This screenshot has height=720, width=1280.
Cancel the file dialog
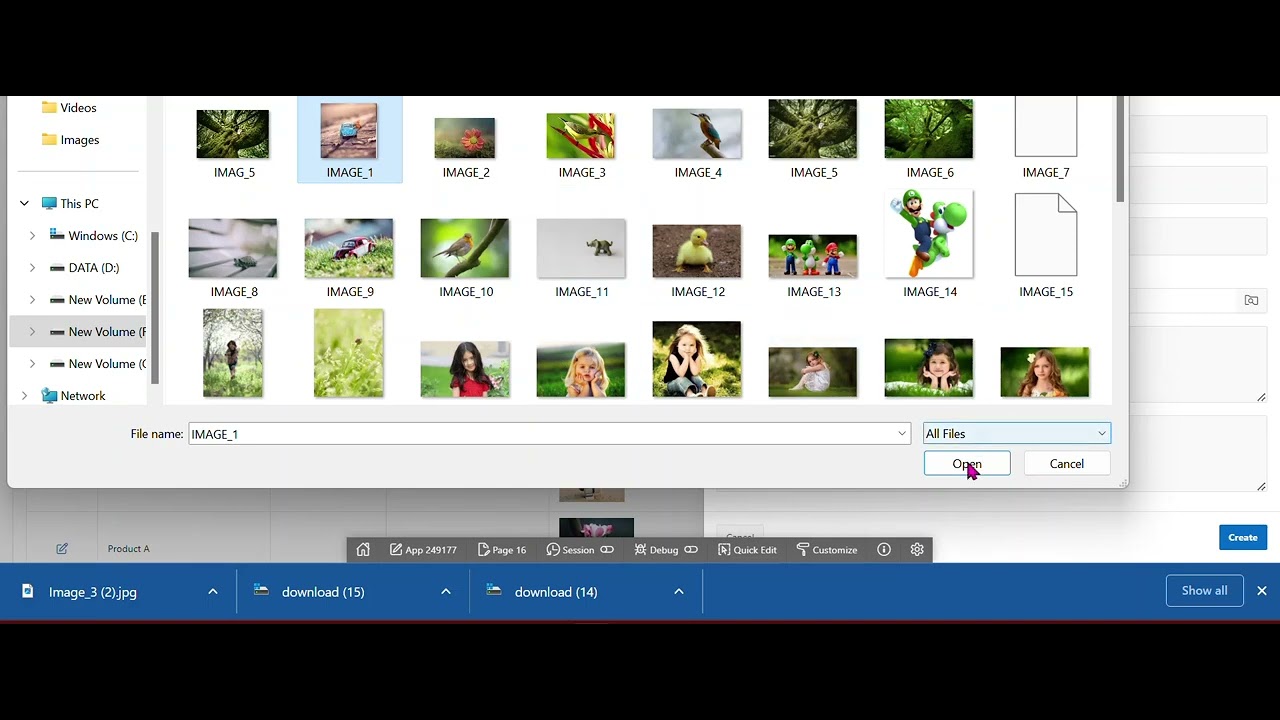point(1067,464)
